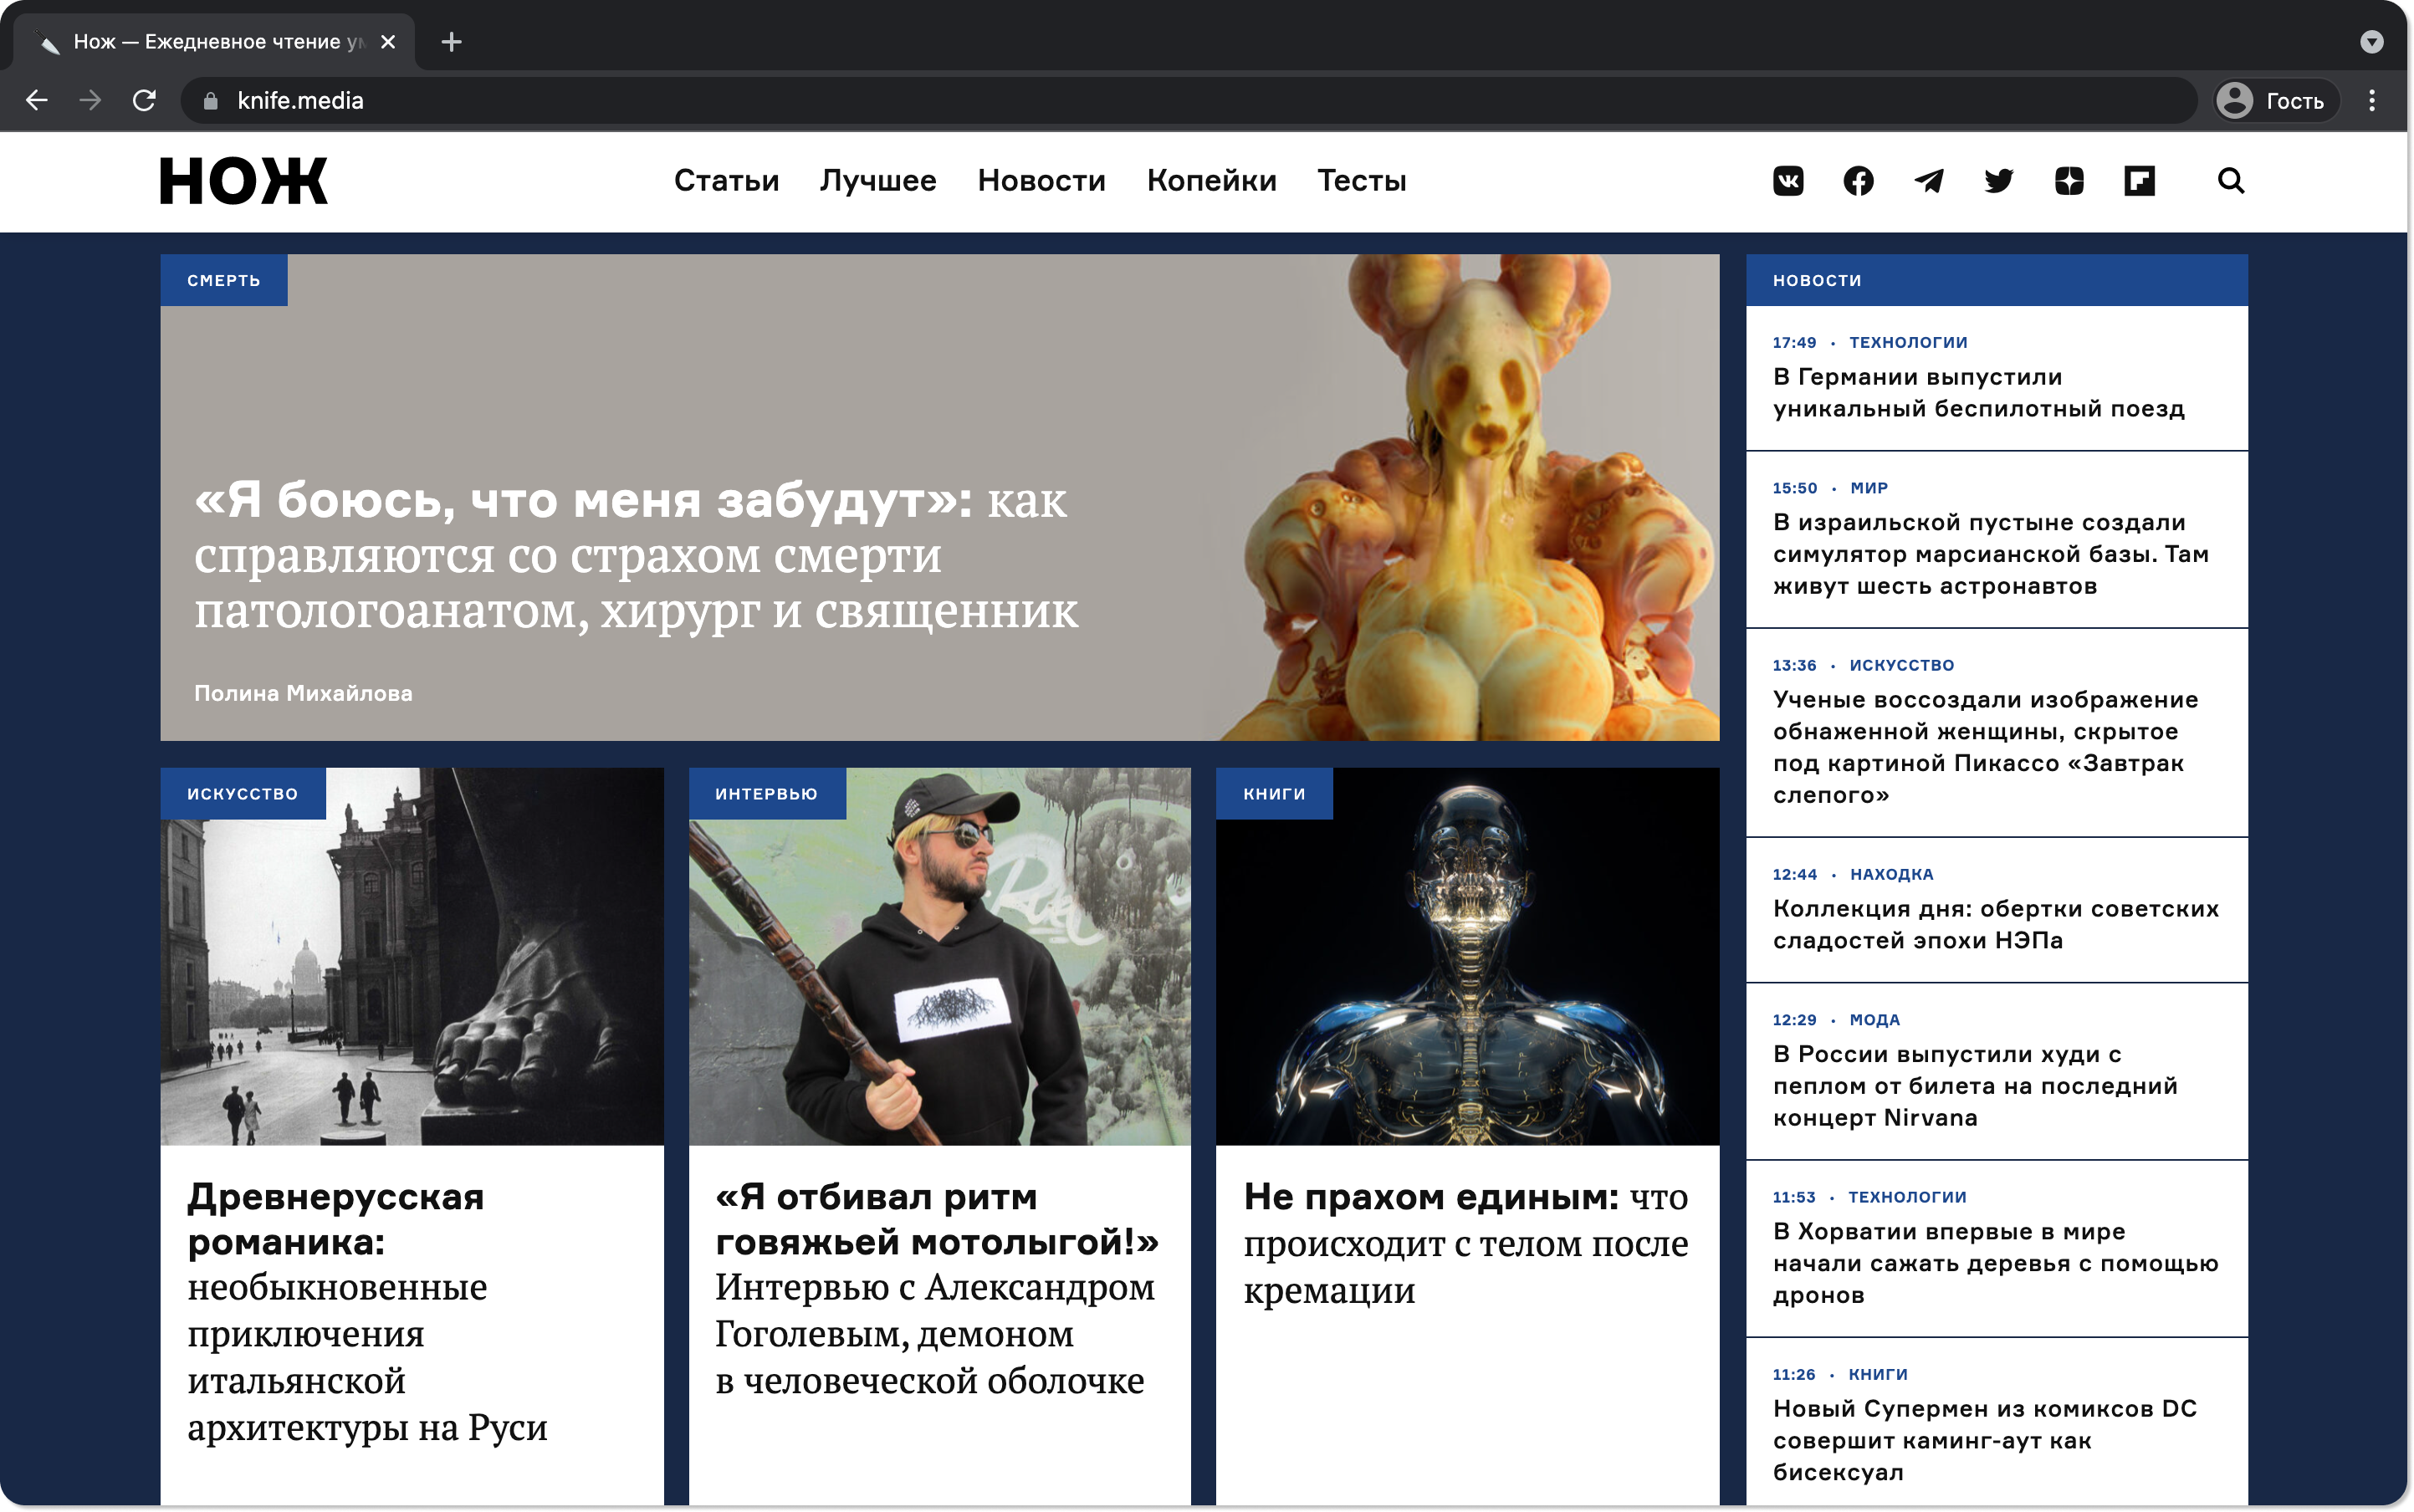Open the Yandex Zen icon
2414x1512 pixels.
click(x=2068, y=181)
